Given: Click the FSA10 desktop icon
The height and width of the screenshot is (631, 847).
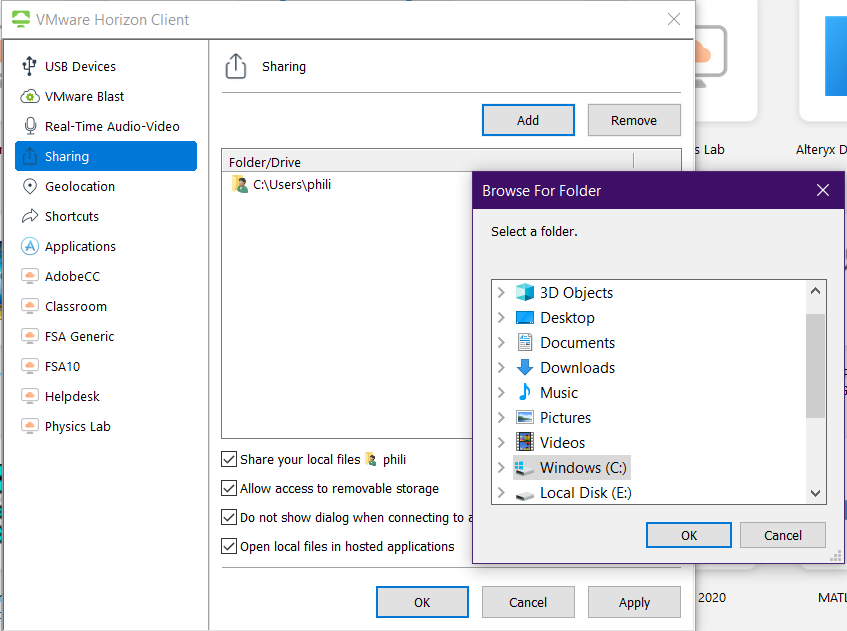Looking at the screenshot, I should [30, 366].
